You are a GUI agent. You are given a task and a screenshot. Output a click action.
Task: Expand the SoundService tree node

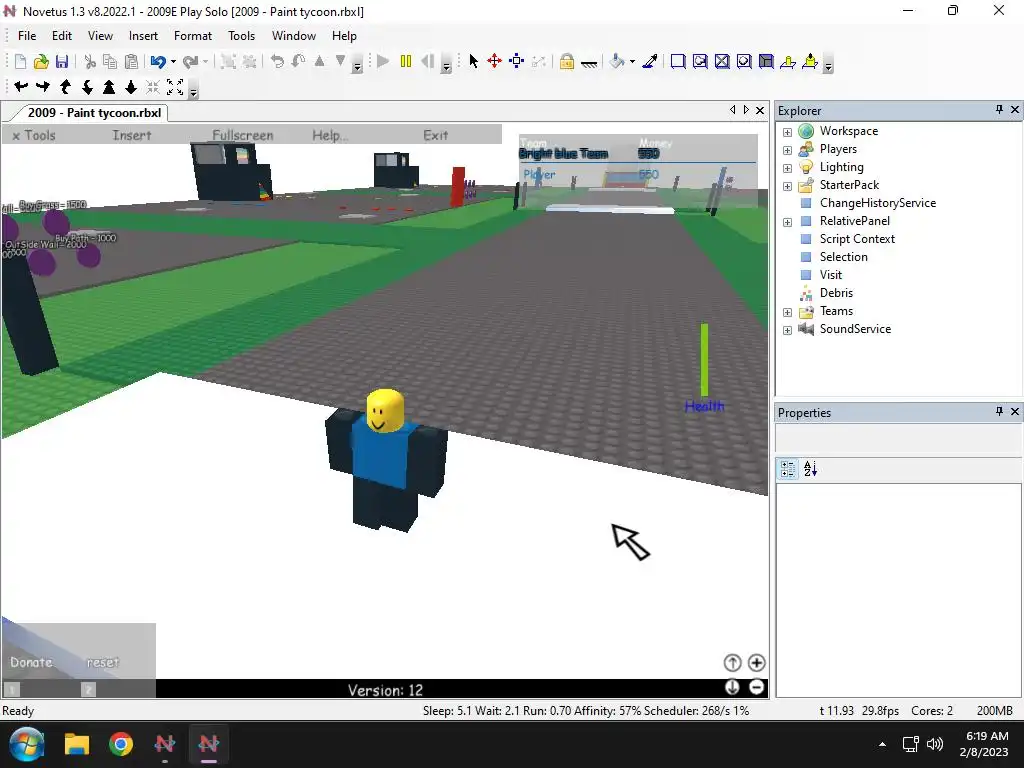pos(788,330)
